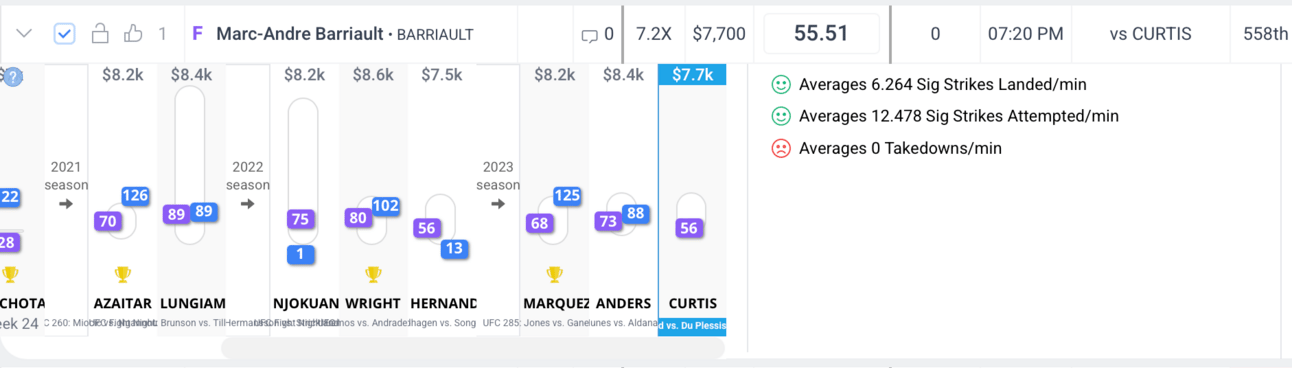This screenshot has height=368, width=1292.
Task: Click the LUNGIAM score range bar
Action: click(190, 165)
